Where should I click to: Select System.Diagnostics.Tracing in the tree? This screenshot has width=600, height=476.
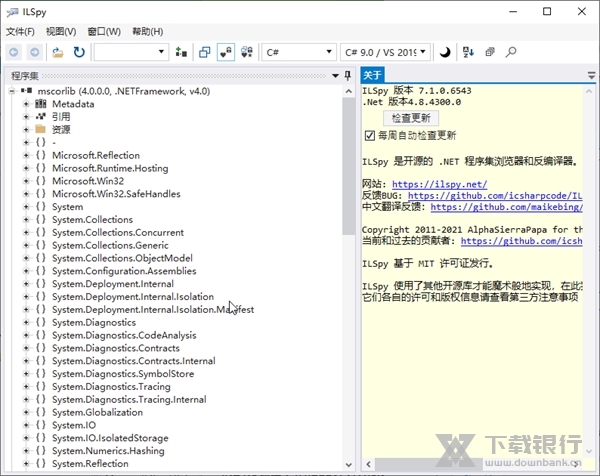111,387
